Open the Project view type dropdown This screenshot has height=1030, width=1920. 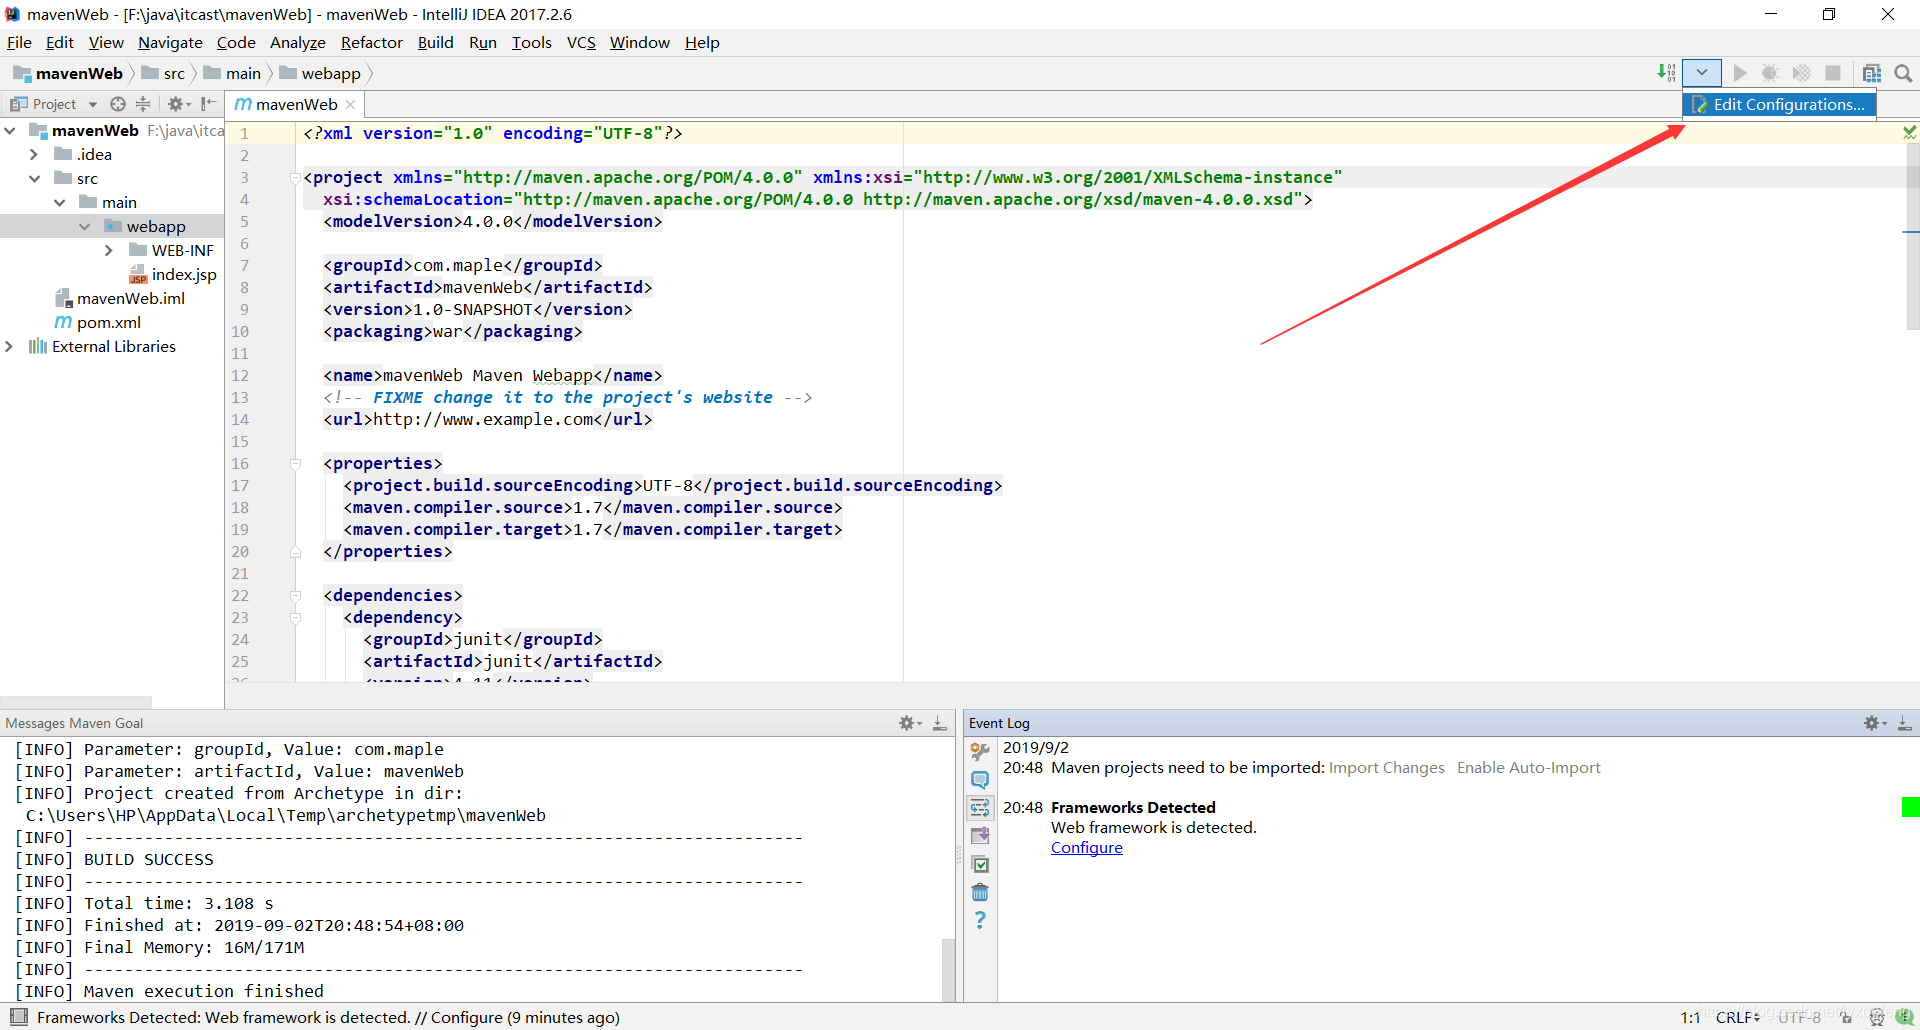click(93, 104)
